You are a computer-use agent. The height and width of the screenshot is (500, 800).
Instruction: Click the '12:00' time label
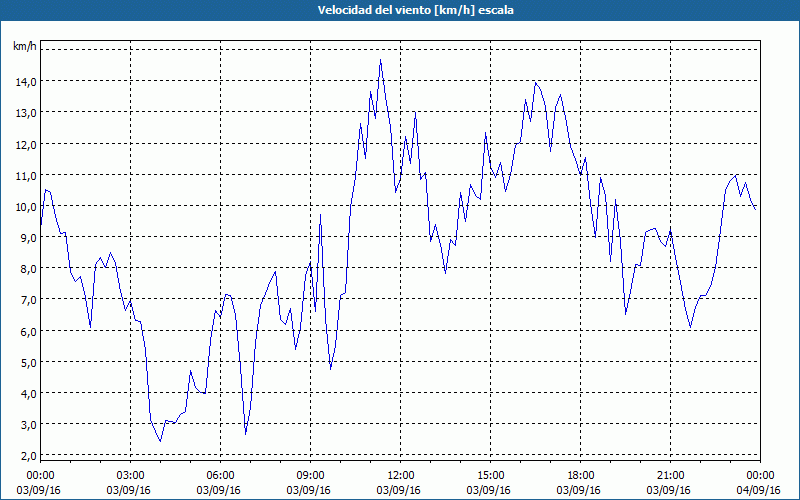pyautogui.click(x=401, y=476)
